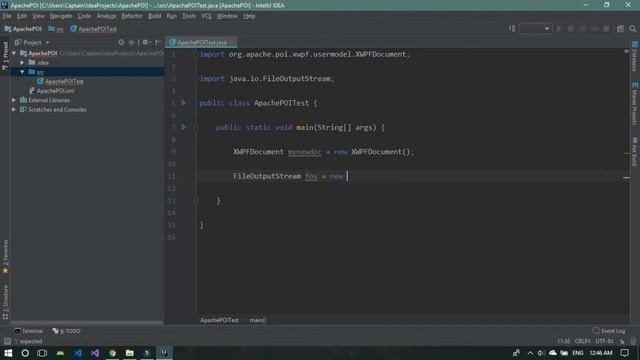Switch to ApachePOITest.java editor tab
Screen dimensions: 640x360
pos(201,42)
